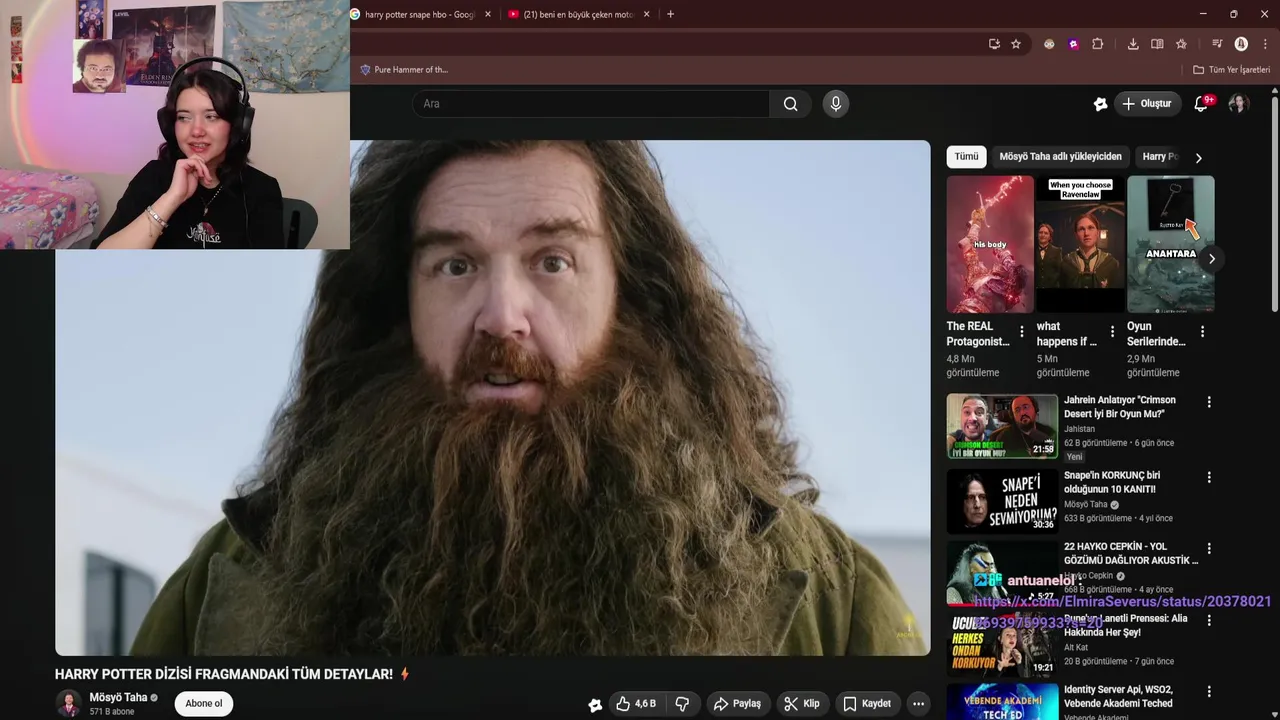This screenshot has width=1280, height=720.
Task: Select 'Mösyö Taha adlı yükleyiciden' filter chip
Action: click(x=1060, y=157)
